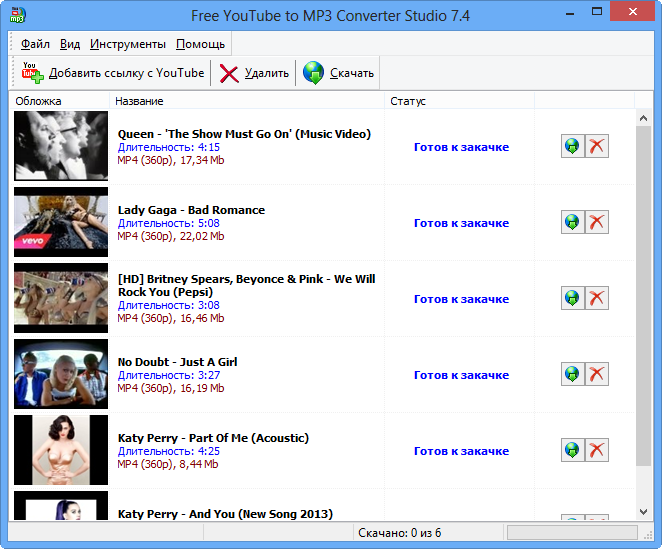Click the list scroll up arrow
This screenshot has height=549, width=662.
[643, 118]
